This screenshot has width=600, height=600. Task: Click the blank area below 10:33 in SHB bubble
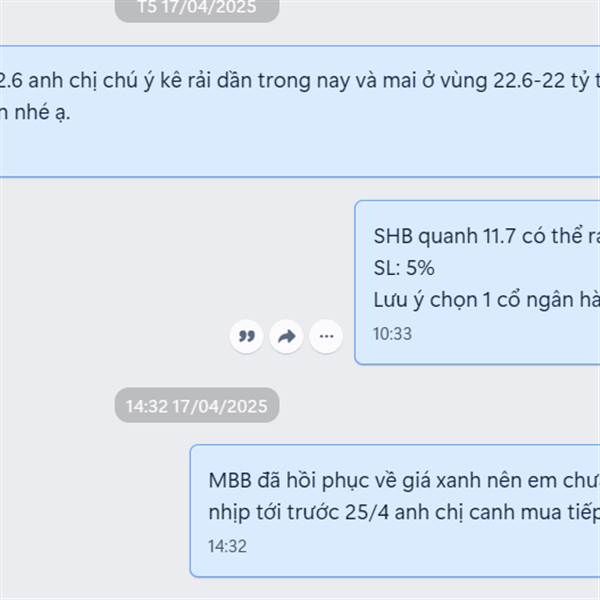click(x=478, y=353)
